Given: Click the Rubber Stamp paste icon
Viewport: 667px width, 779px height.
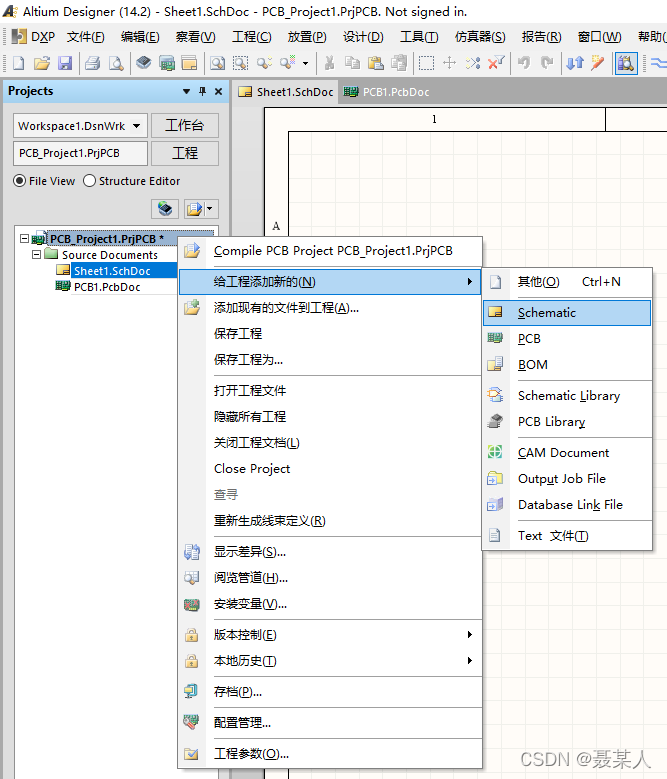Looking at the screenshot, I should click(399, 63).
